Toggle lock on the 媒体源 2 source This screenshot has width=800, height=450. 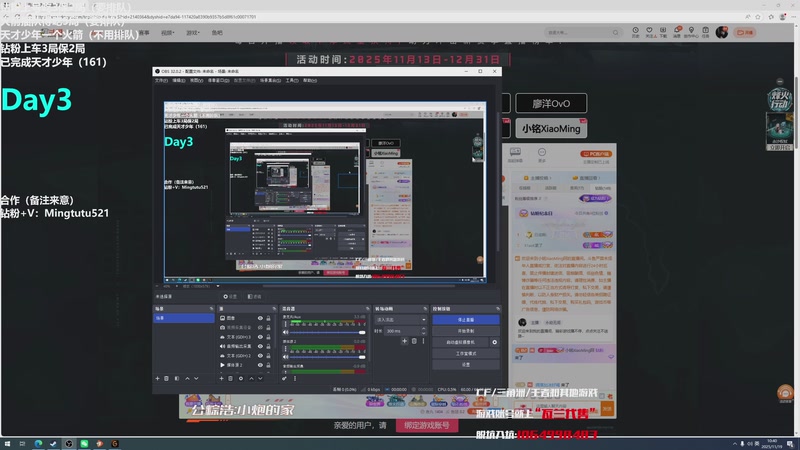pos(268,365)
